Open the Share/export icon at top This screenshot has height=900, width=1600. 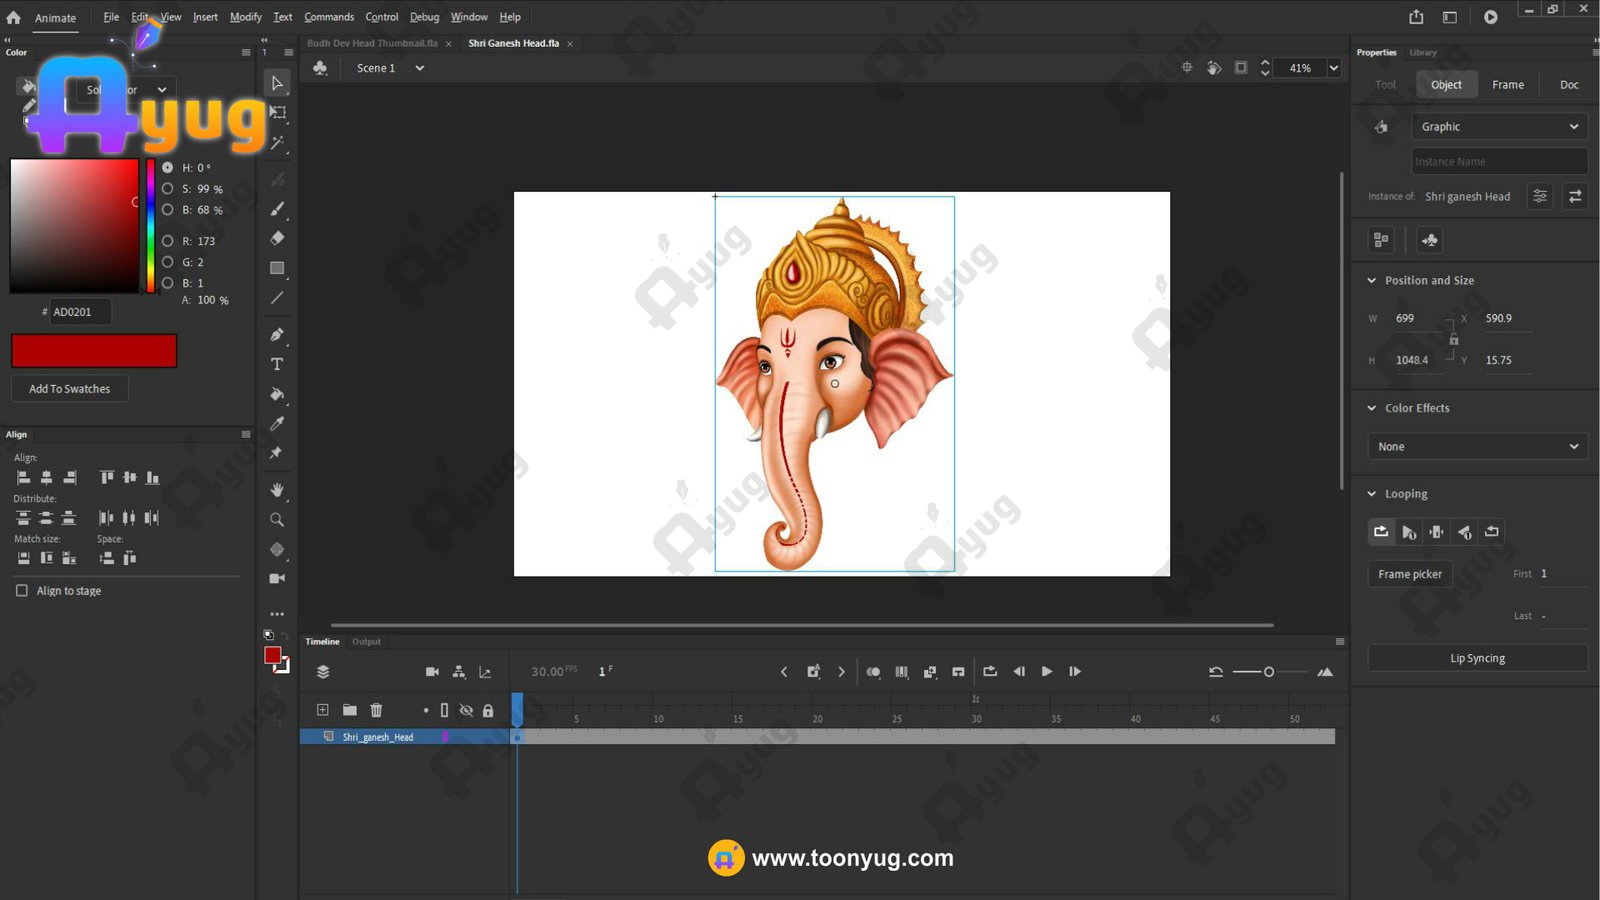point(1416,17)
